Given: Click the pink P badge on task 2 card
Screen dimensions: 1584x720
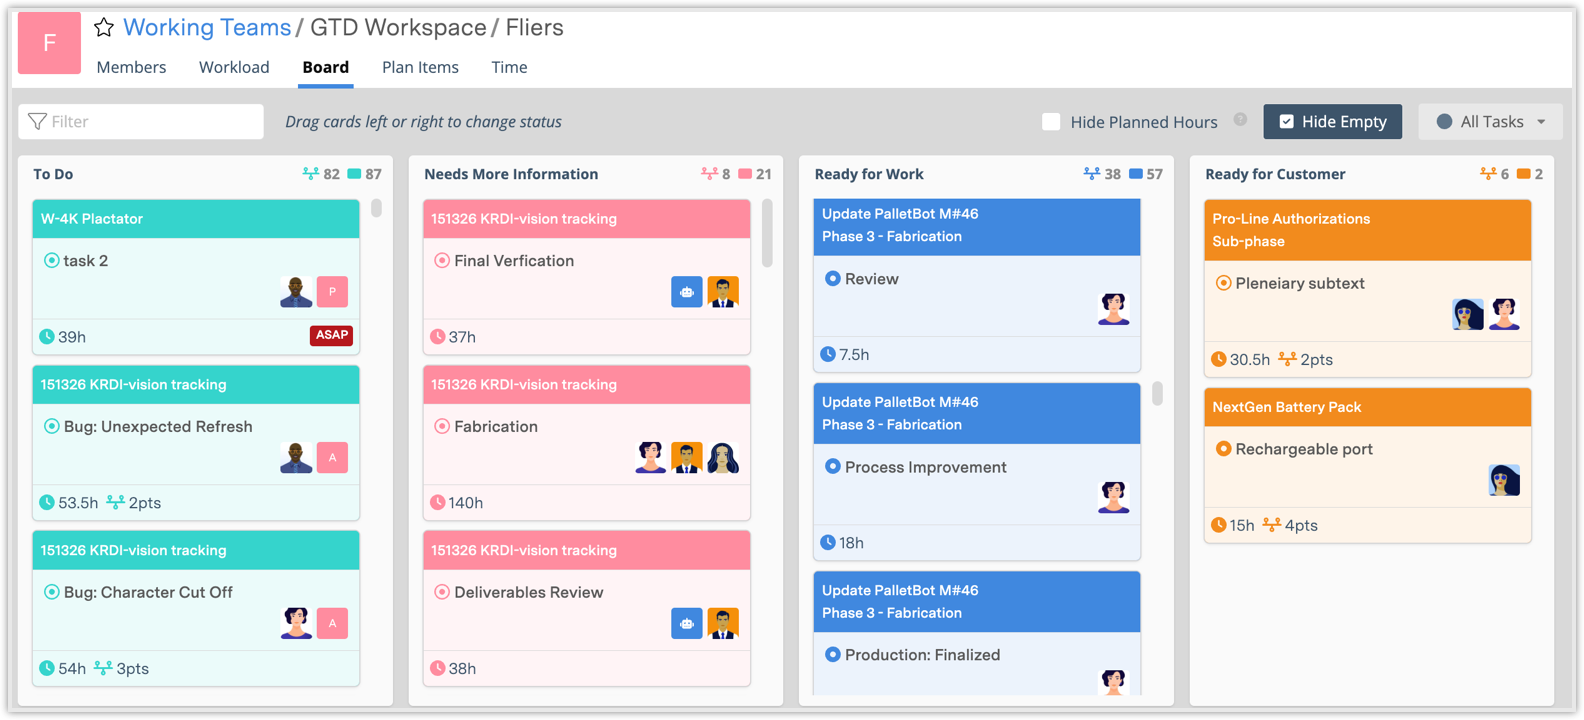Looking at the screenshot, I should [x=332, y=292].
